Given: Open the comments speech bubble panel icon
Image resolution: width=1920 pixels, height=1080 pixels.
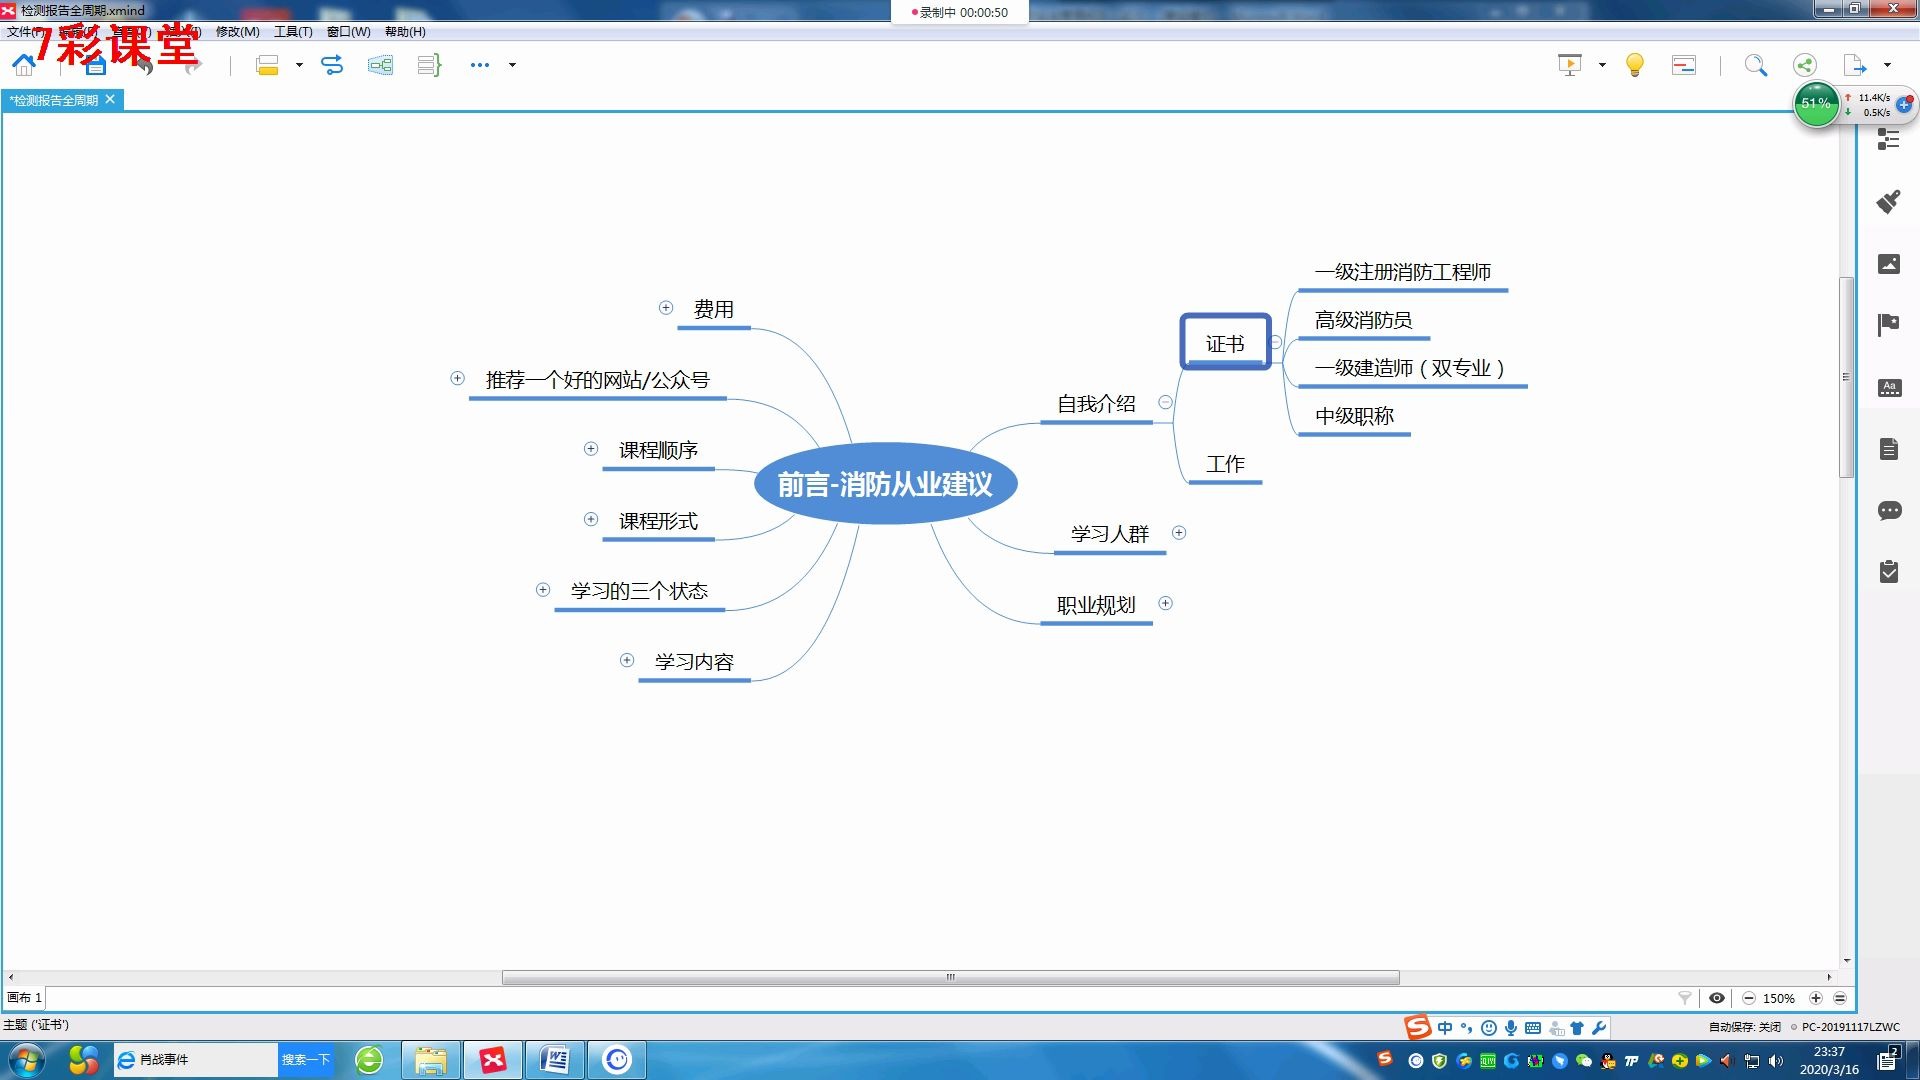Looking at the screenshot, I should point(1888,511).
